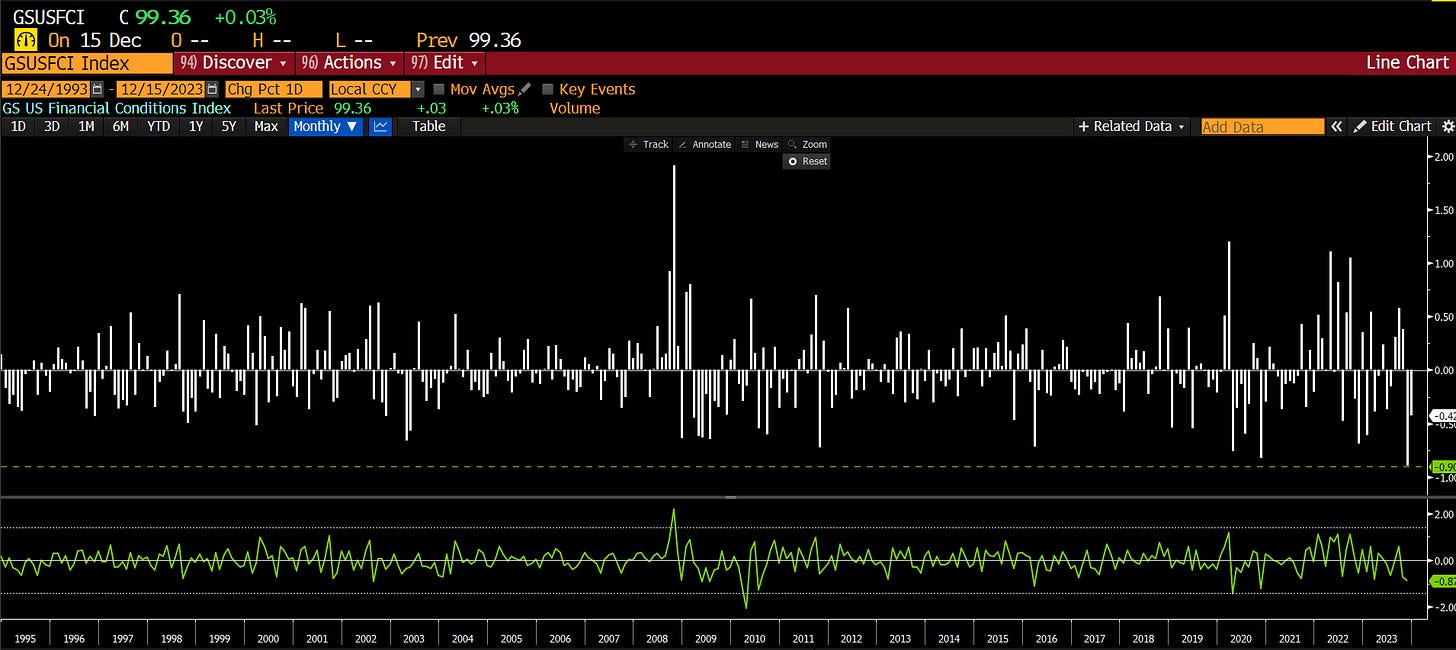The width and height of the screenshot is (1456, 650).
Task: Click GS US Financial Conditions Index title
Action: (x=116, y=108)
